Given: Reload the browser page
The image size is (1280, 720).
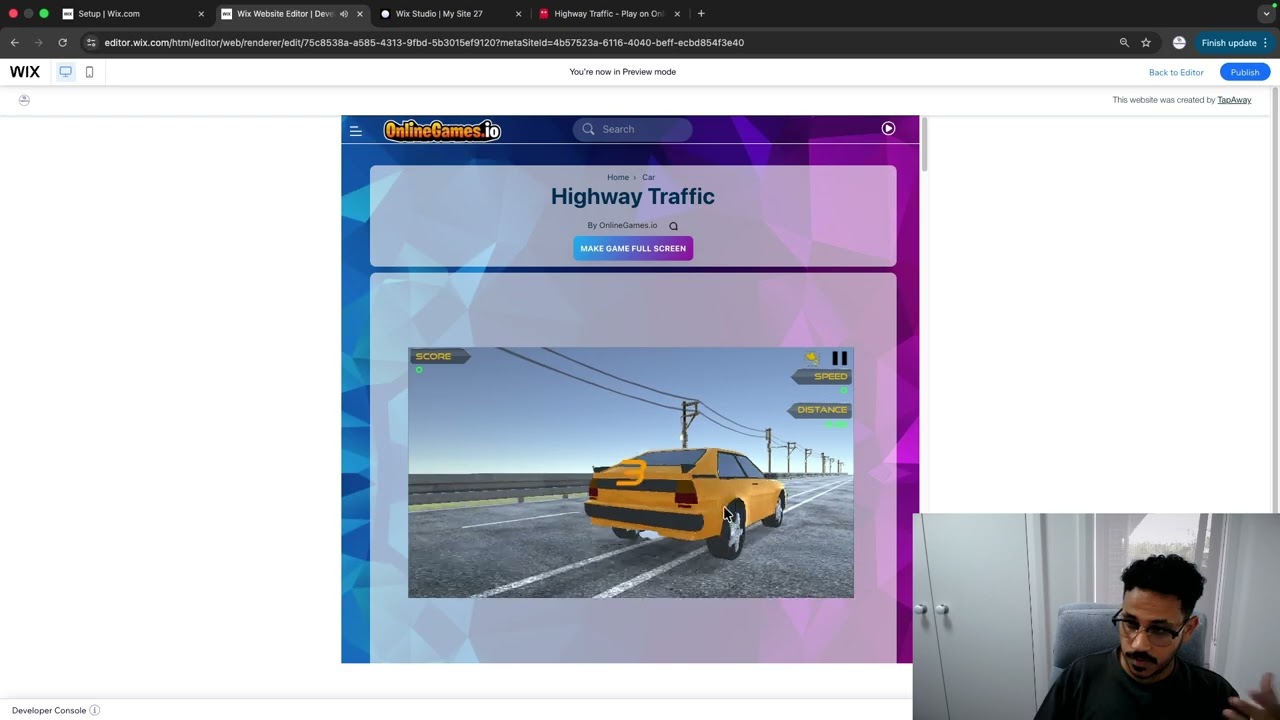Looking at the screenshot, I should coord(62,43).
